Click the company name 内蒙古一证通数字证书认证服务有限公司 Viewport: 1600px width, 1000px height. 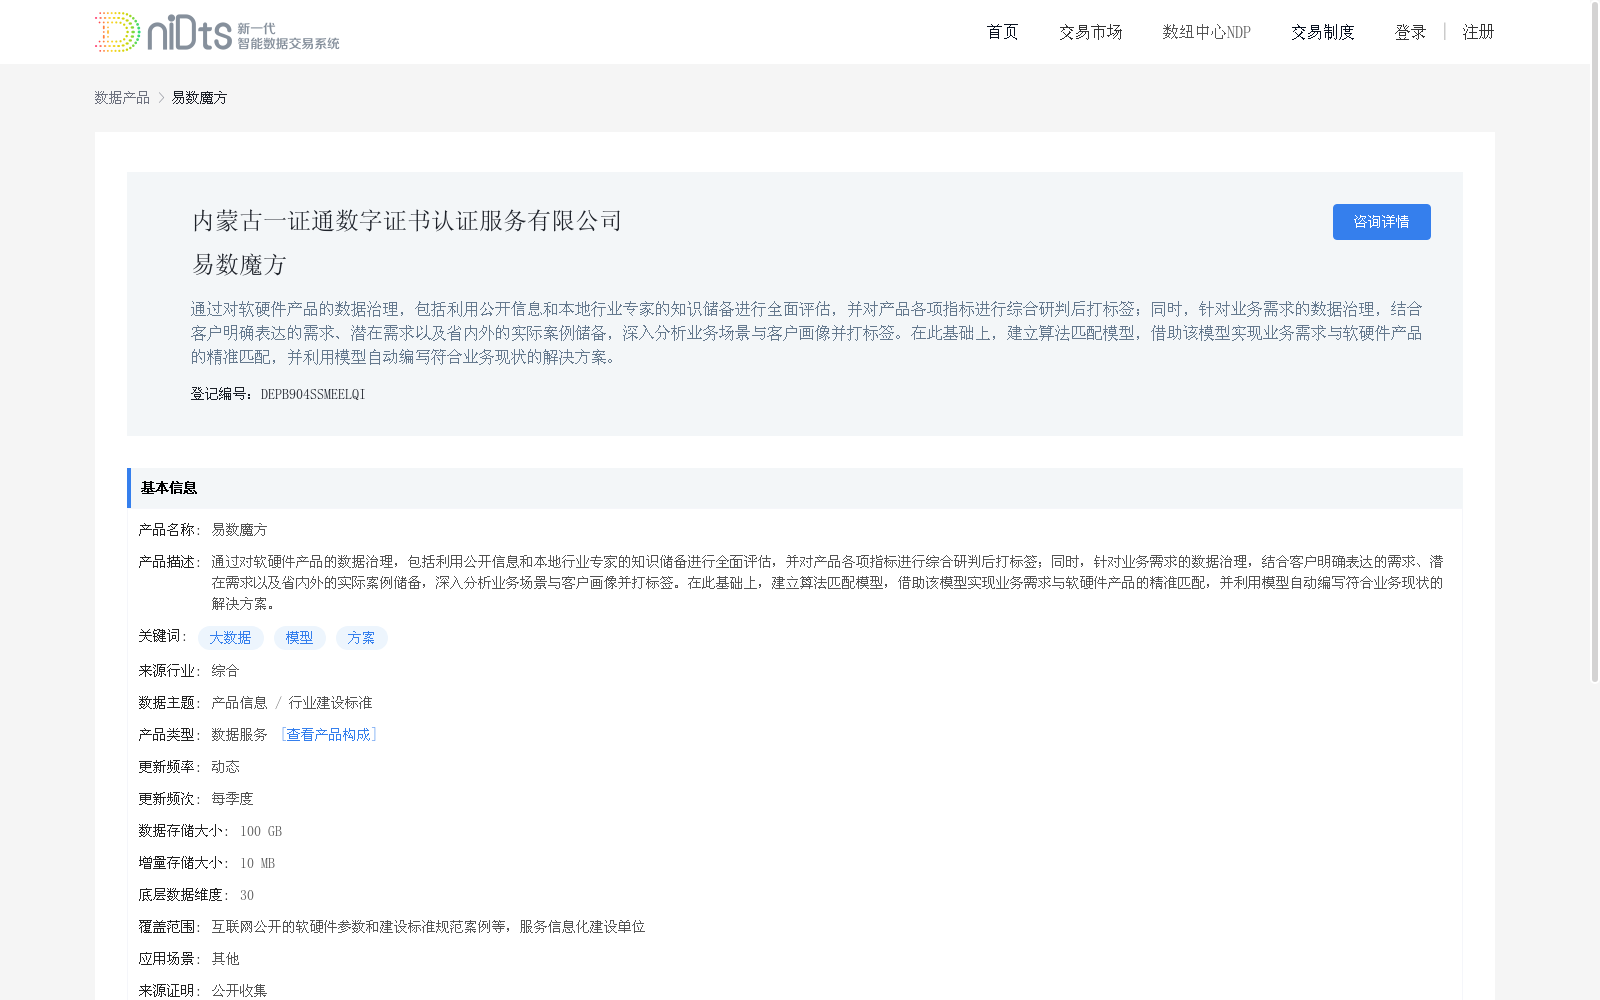pyautogui.click(x=407, y=221)
